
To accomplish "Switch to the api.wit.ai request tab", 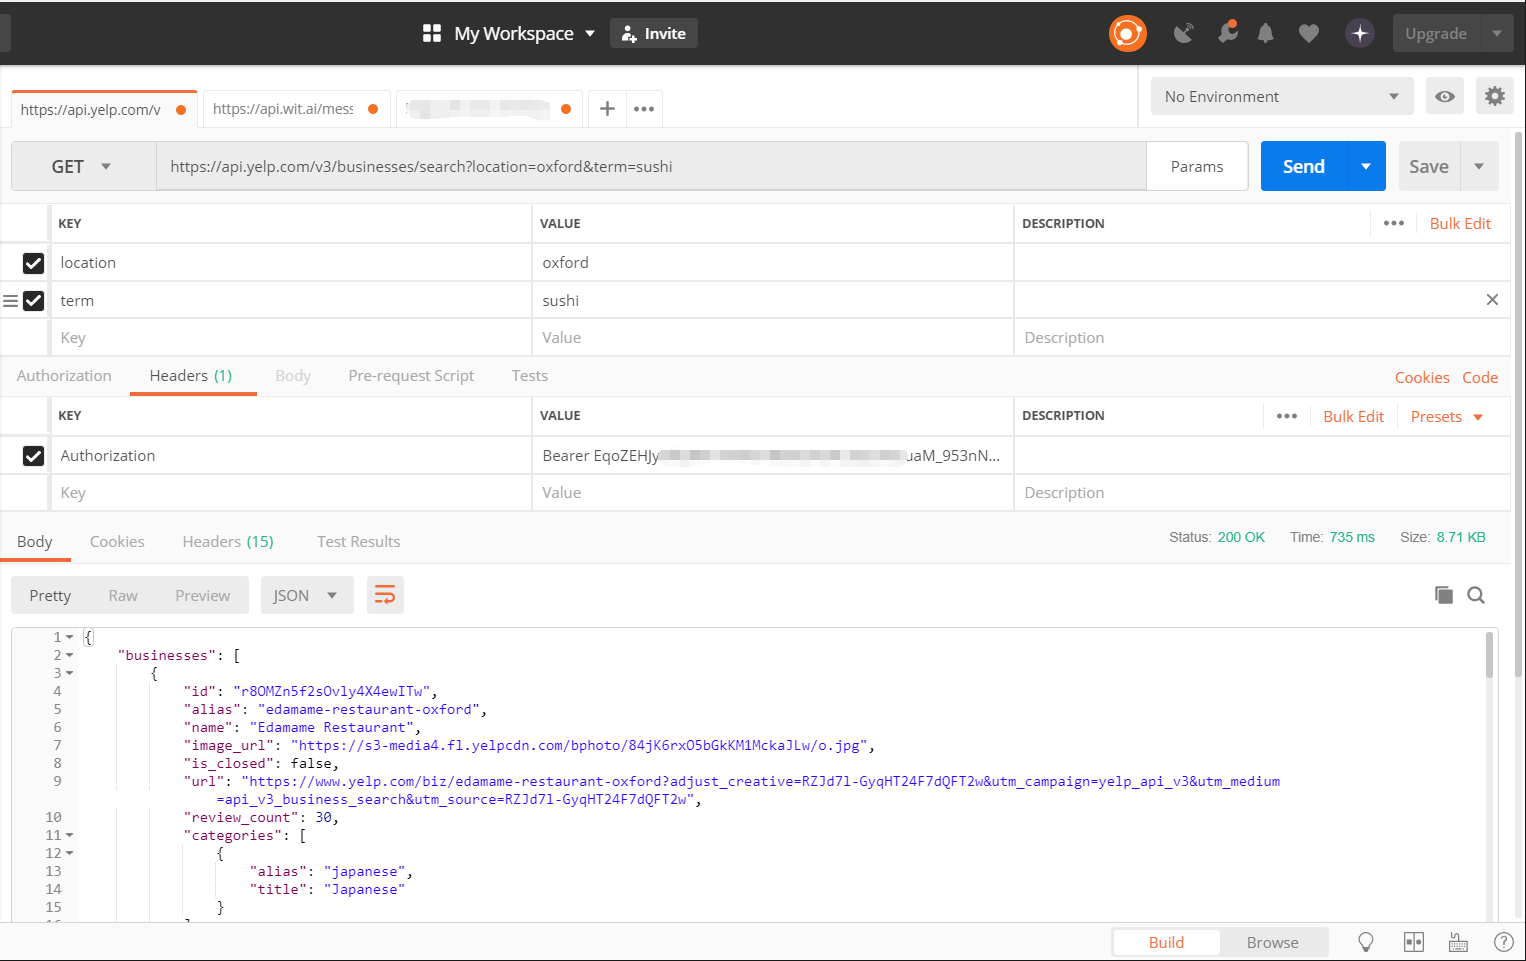I will [297, 109].
